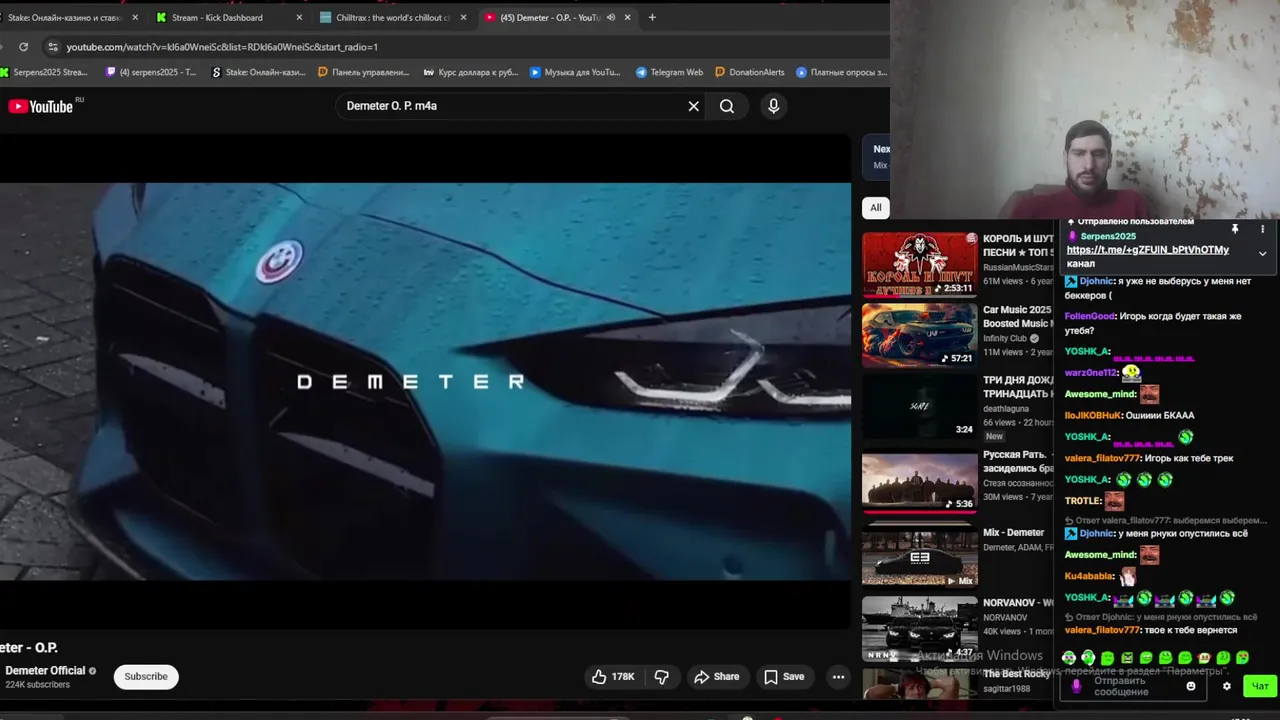The image size is (1280, 720).
Task: Open emoji picker in chat message box
Action: (x=1191, y=686)
